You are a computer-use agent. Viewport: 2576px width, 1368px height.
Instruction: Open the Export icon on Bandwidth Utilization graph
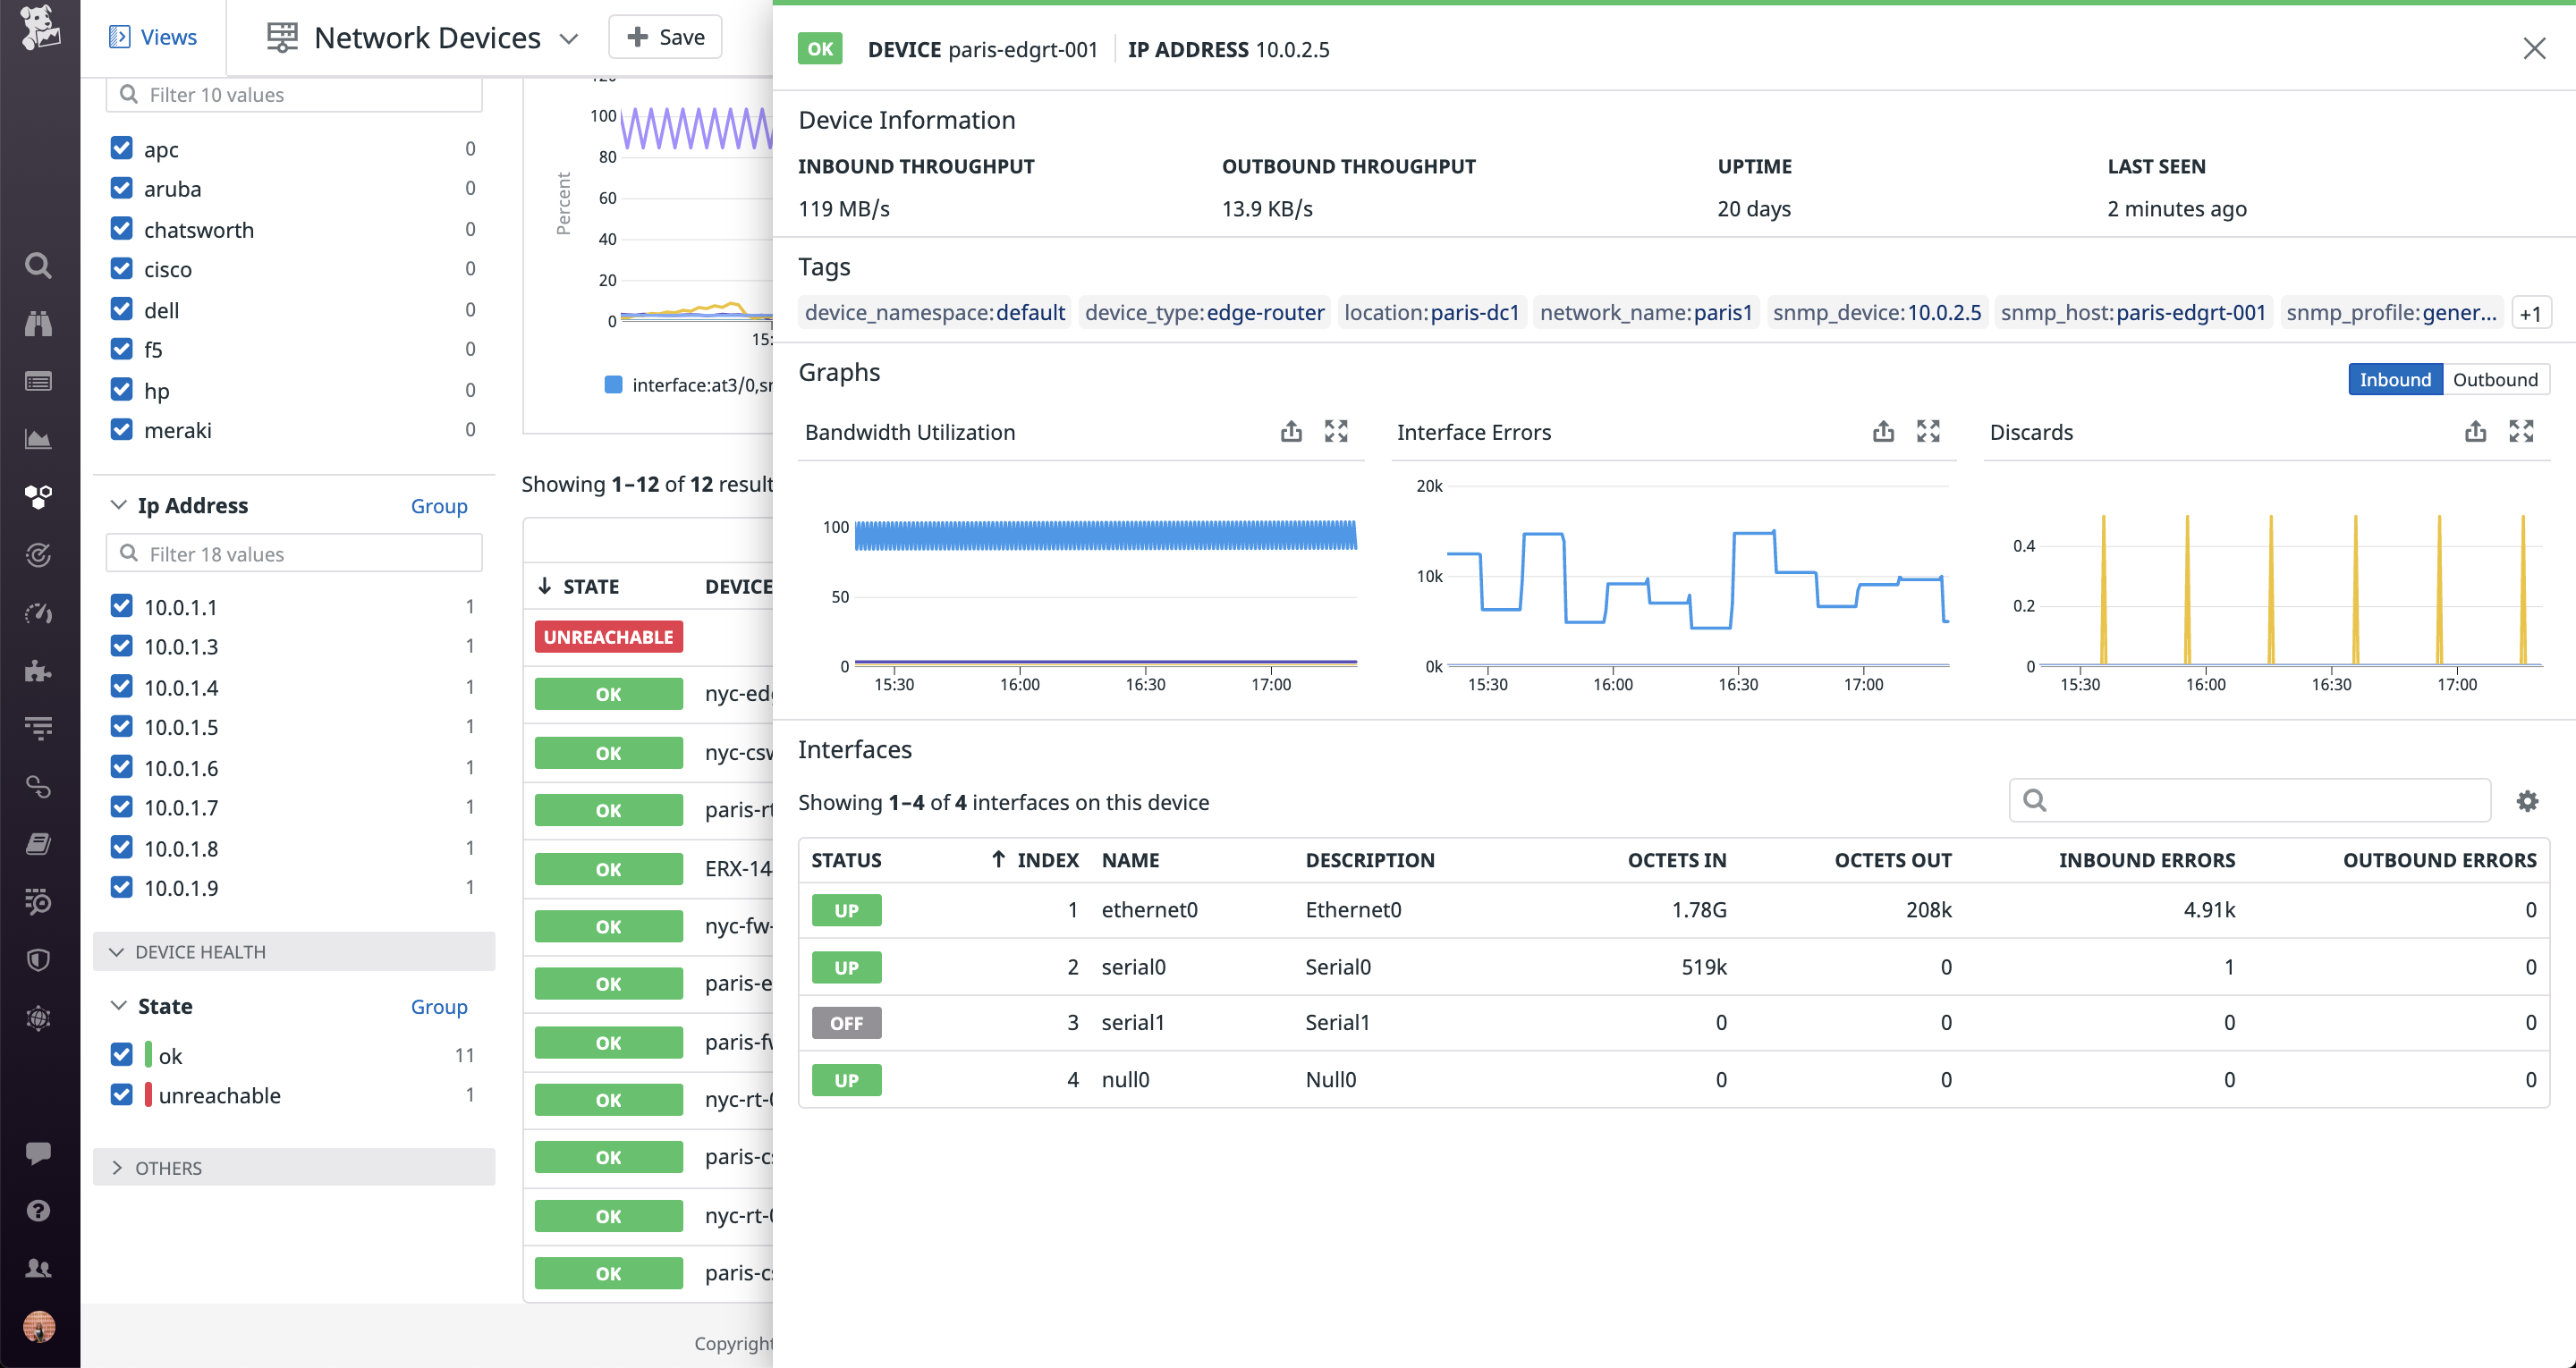click(1291, 431)
